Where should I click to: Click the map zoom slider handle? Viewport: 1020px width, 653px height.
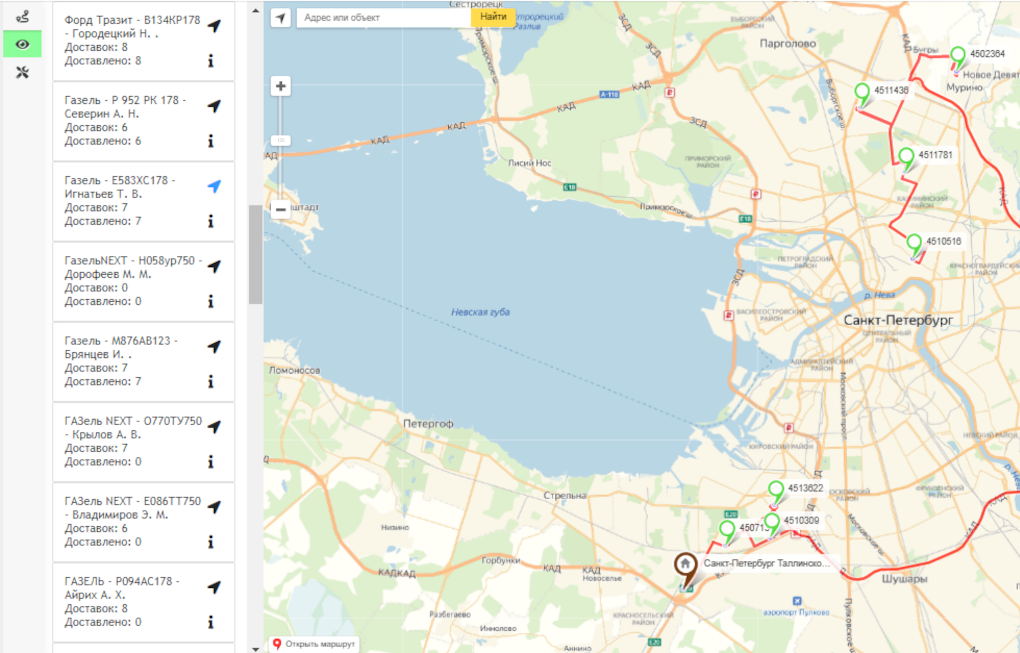point(280,140)
